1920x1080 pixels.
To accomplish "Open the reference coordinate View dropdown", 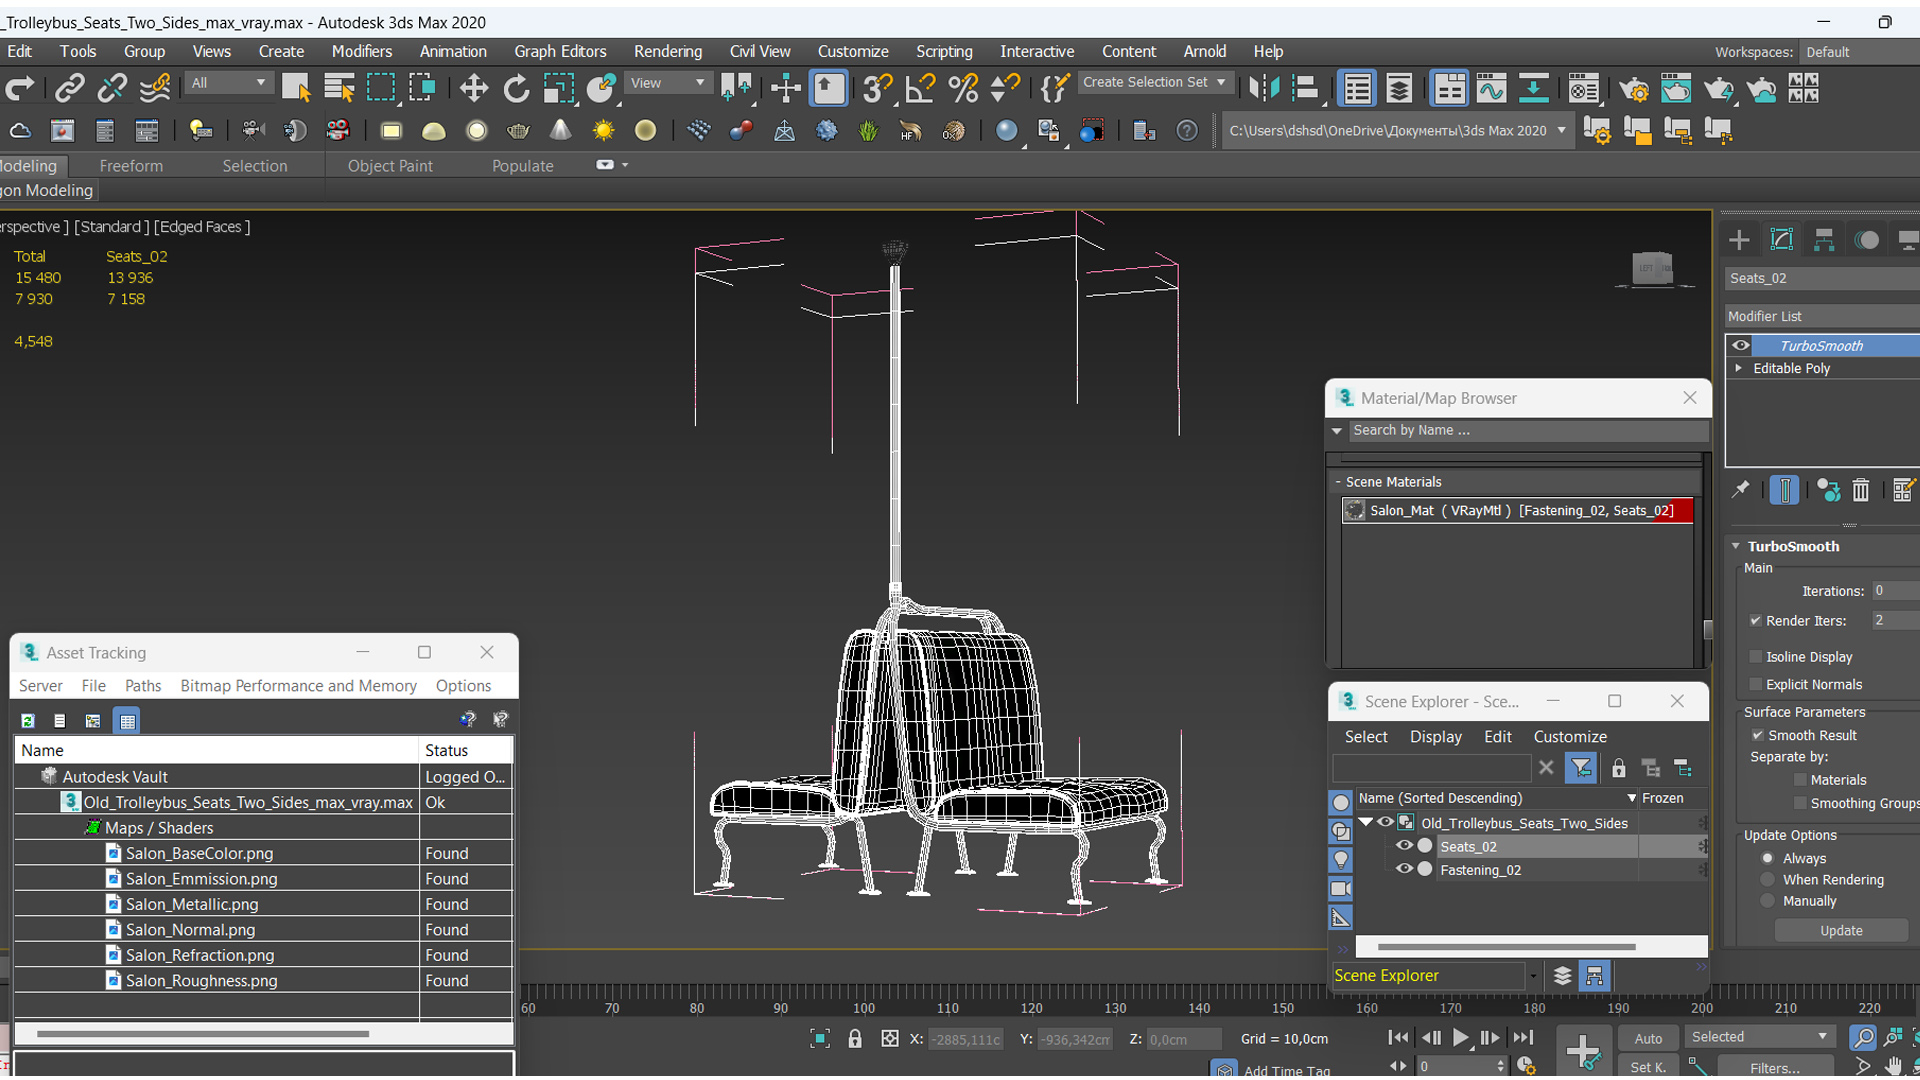I will (x=667, y=83).
